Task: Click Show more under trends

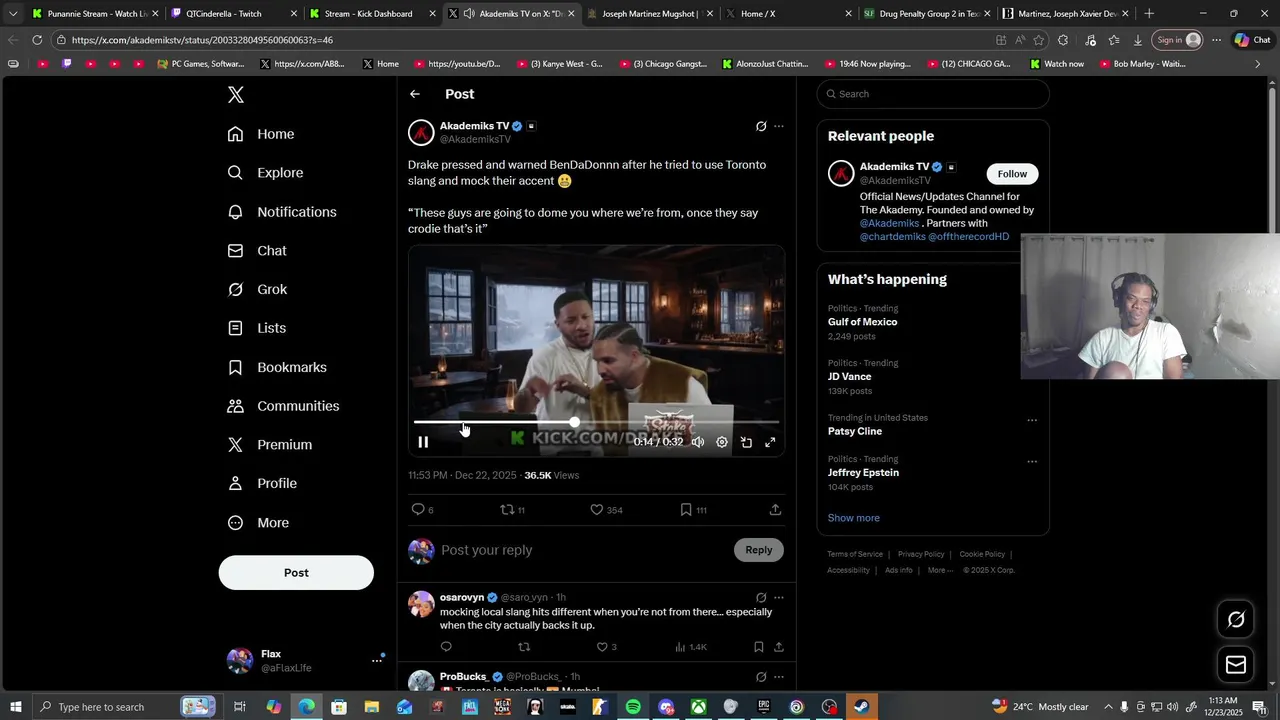Action: [x=854, y=518]
